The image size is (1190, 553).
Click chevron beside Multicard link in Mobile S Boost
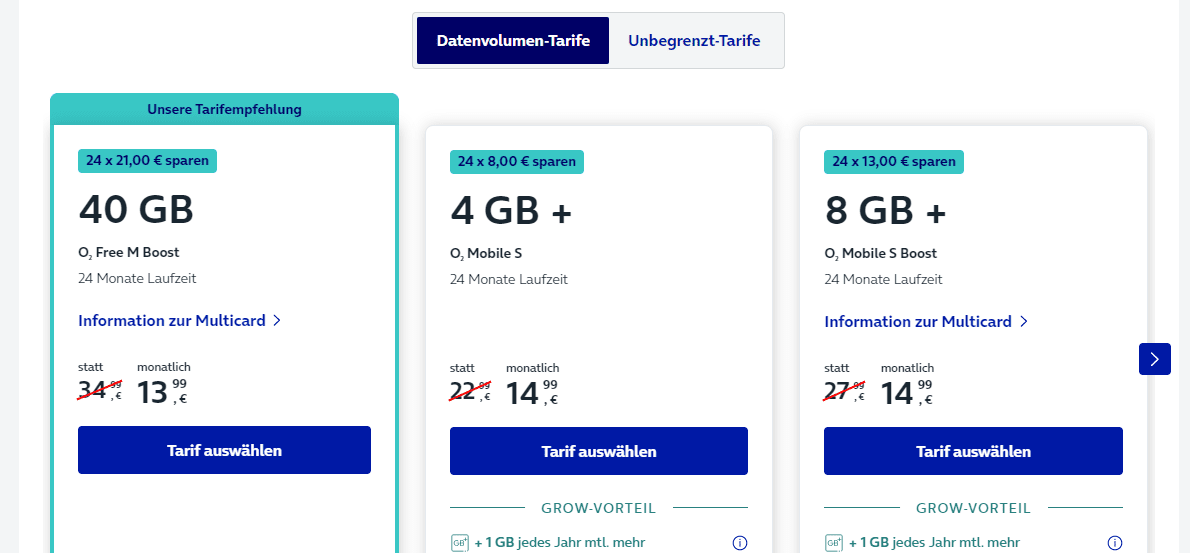(1024, 322)
